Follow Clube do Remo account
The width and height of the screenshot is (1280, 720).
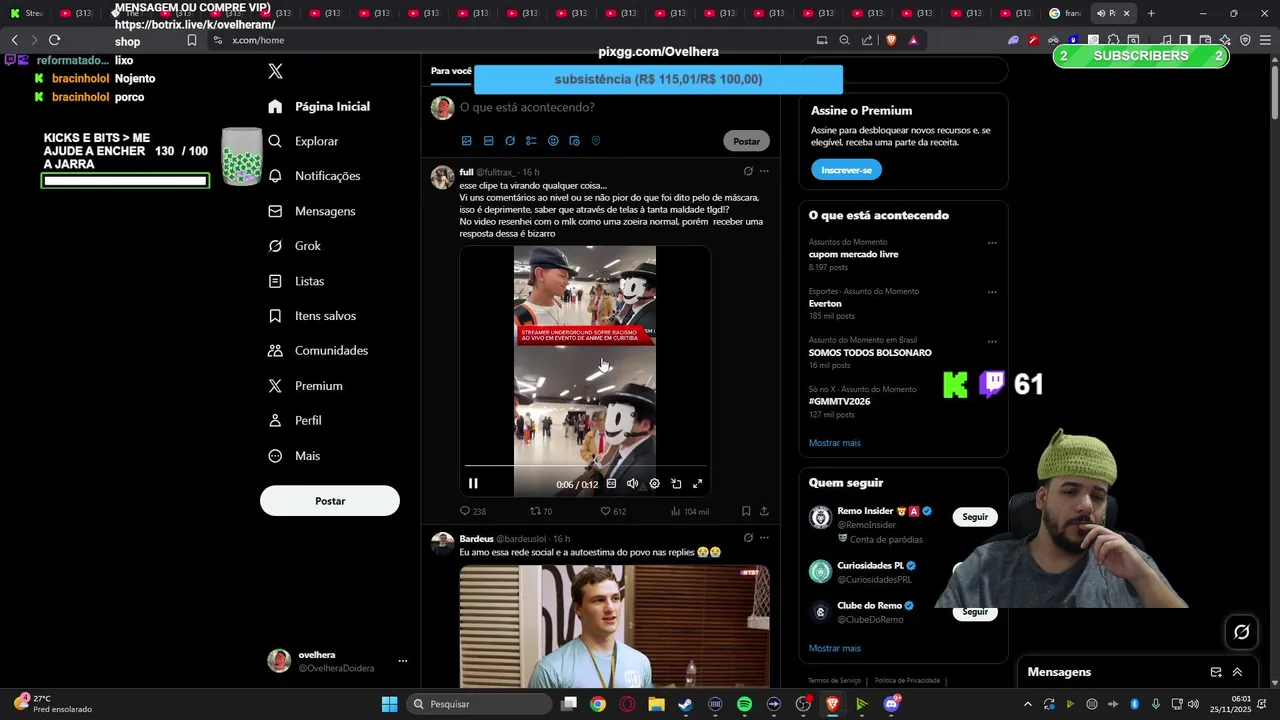tap(975, 612)
